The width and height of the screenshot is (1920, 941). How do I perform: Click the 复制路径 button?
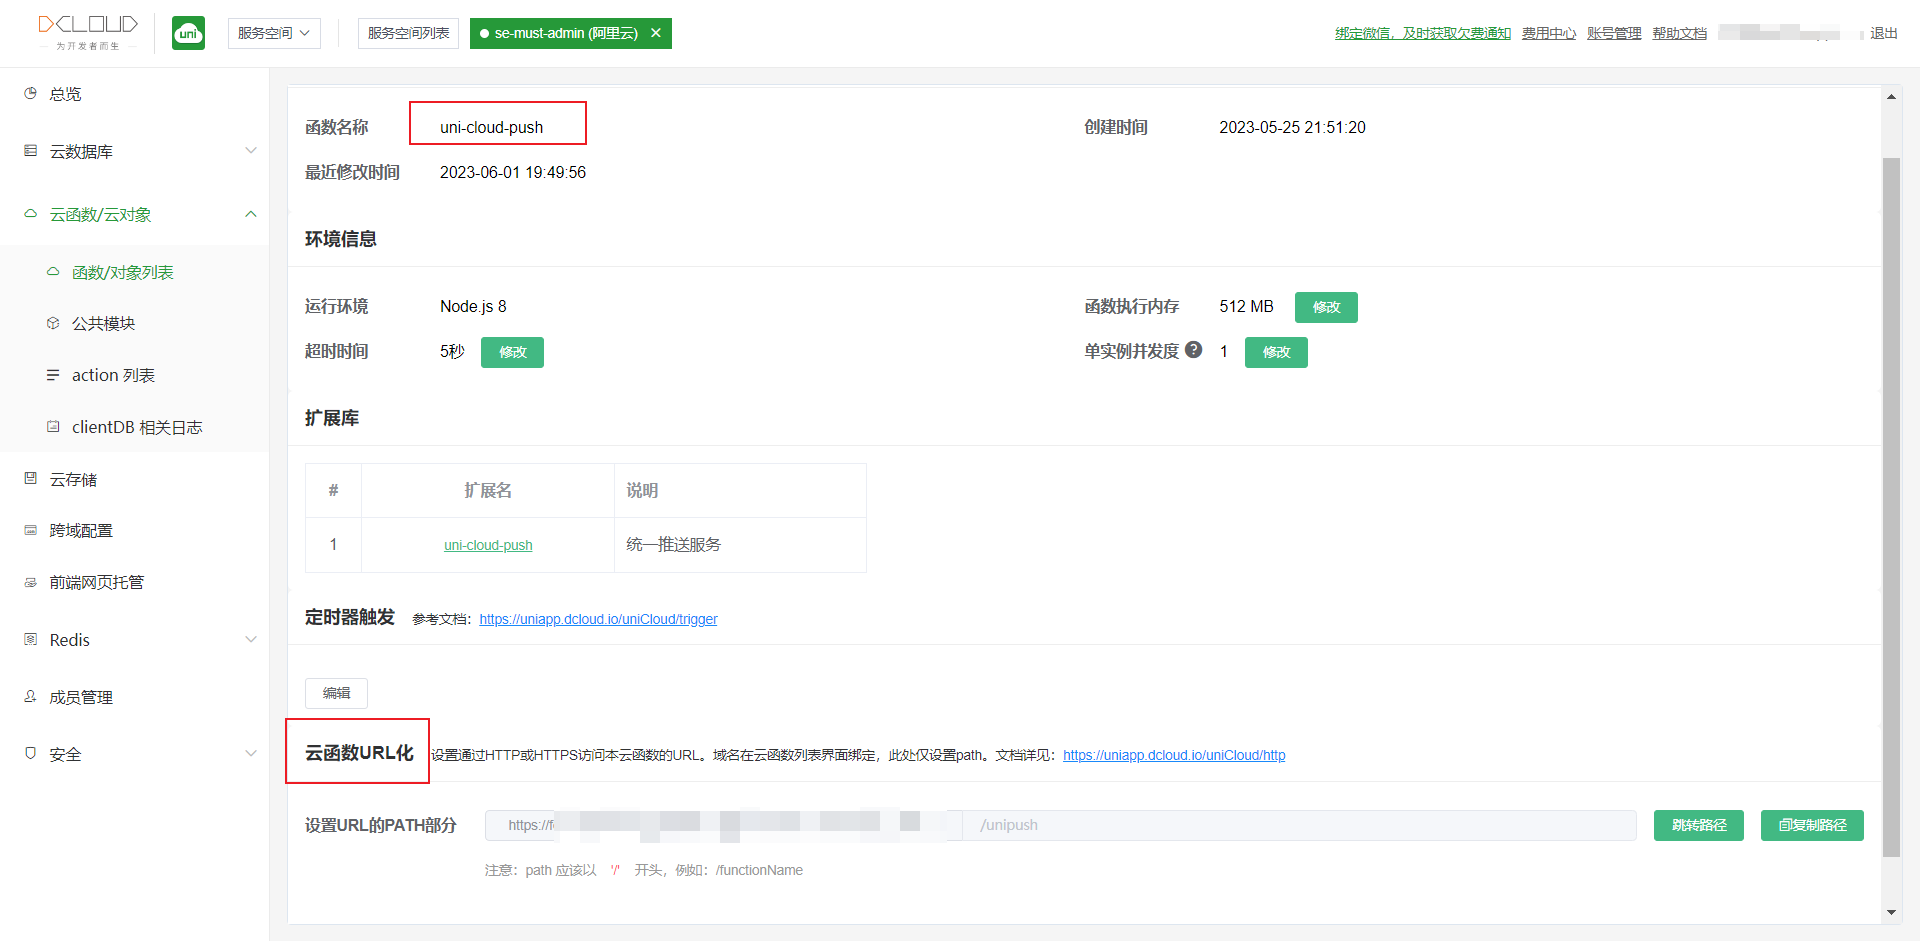point(1812,825)
